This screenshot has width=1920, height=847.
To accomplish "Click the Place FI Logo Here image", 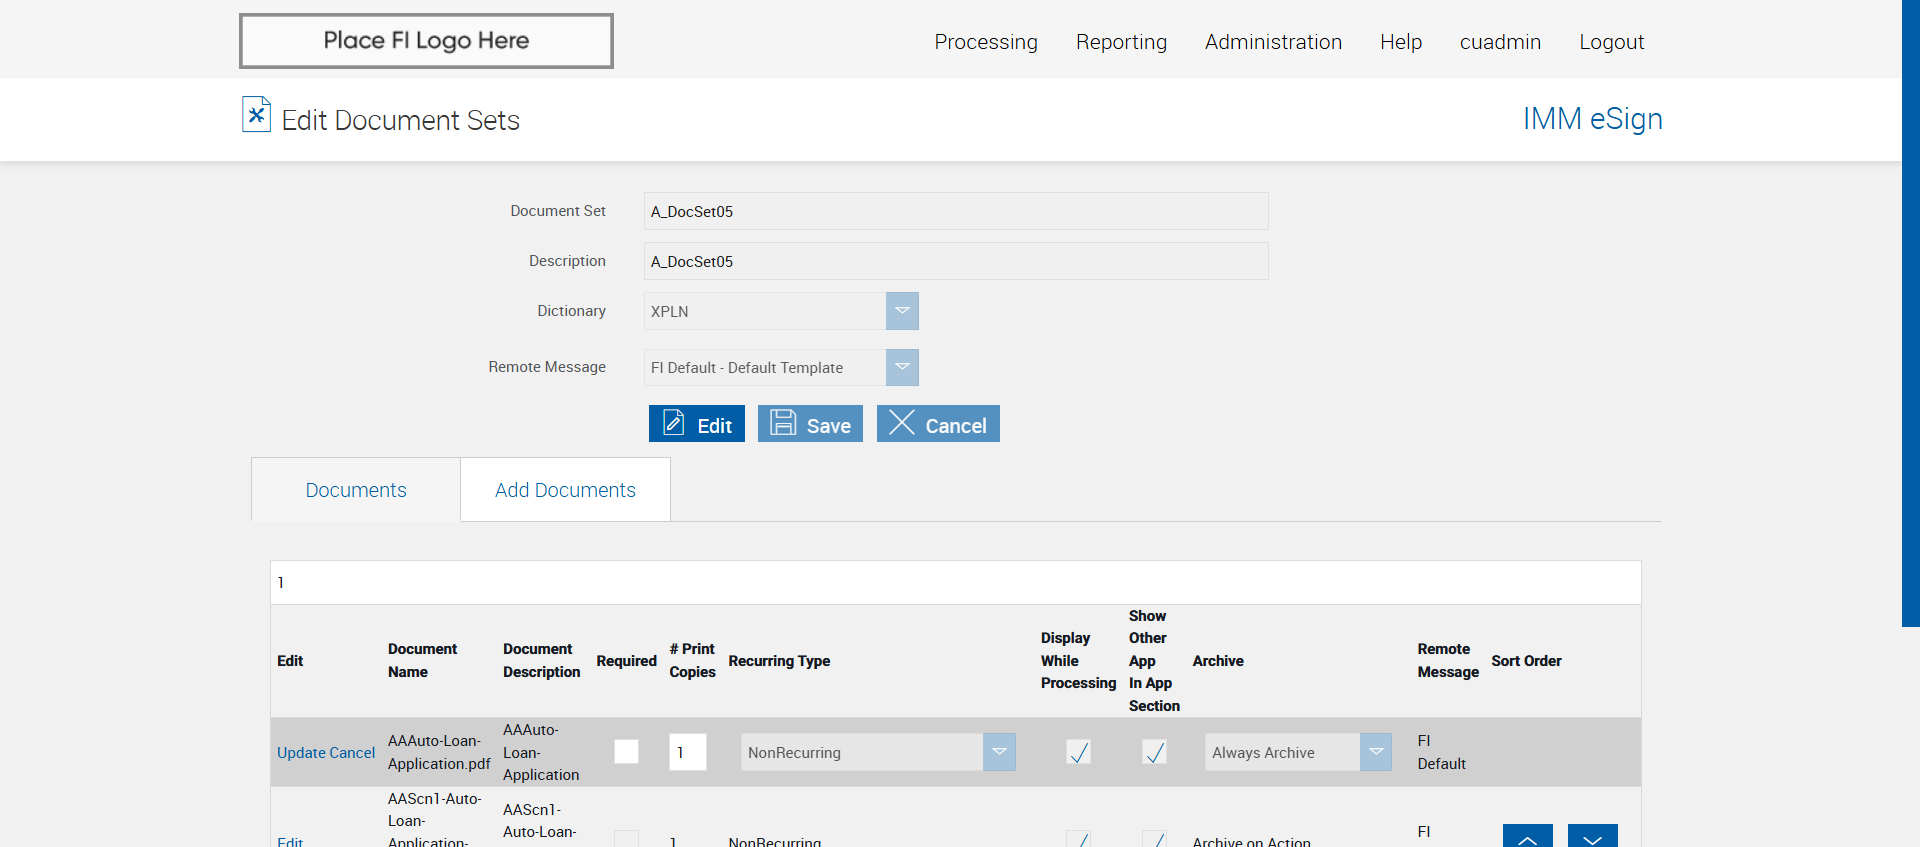I will pyautogui.click(x=426, y=41).
